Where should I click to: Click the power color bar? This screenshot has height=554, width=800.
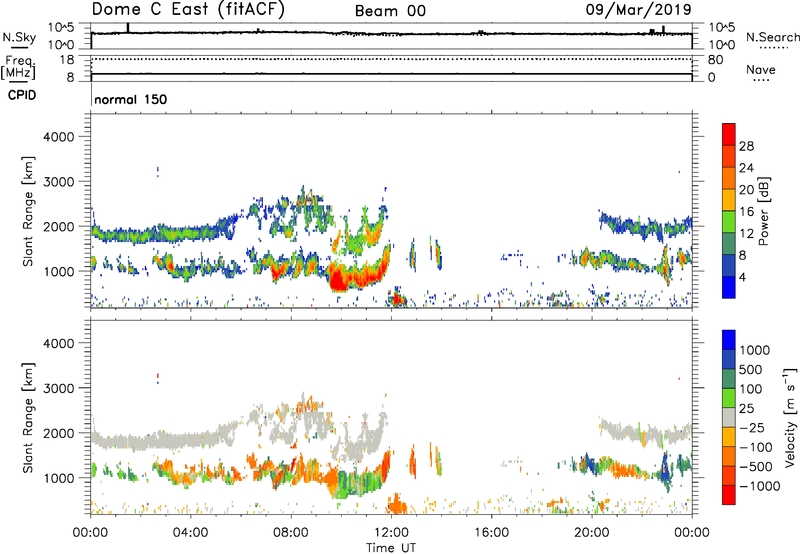729,211
